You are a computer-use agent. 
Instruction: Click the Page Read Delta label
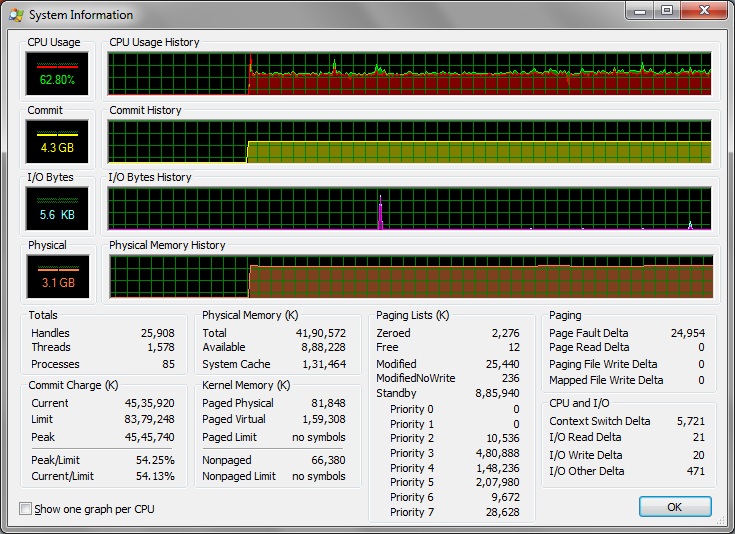pos(589,347)
